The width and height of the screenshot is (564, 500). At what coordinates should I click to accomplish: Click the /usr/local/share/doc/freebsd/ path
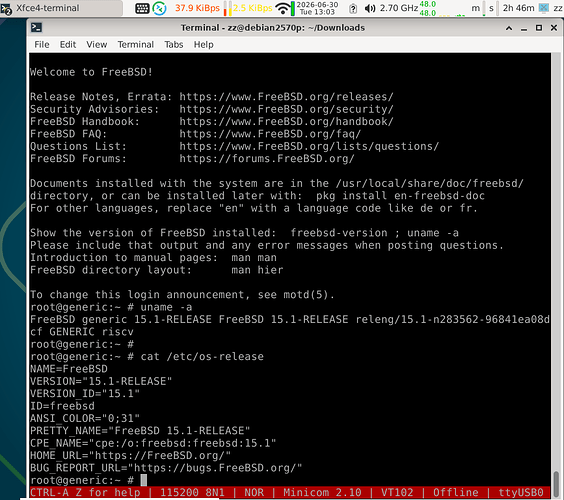click(x=429, y=183)
